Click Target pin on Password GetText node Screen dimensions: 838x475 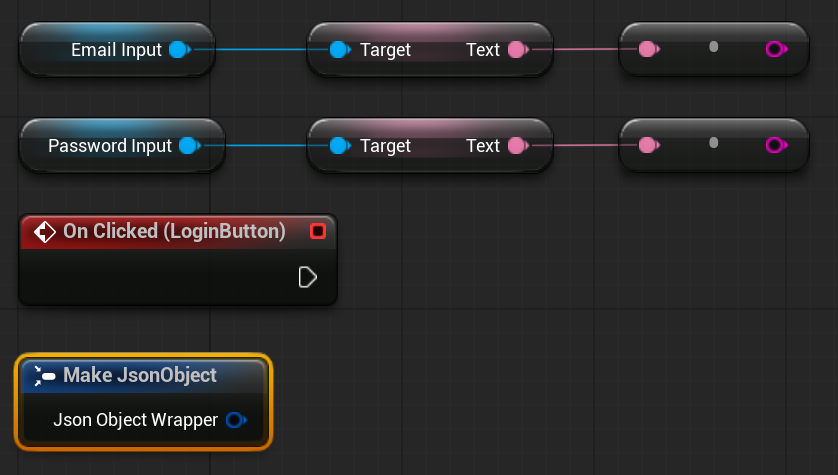click(340, 146)
